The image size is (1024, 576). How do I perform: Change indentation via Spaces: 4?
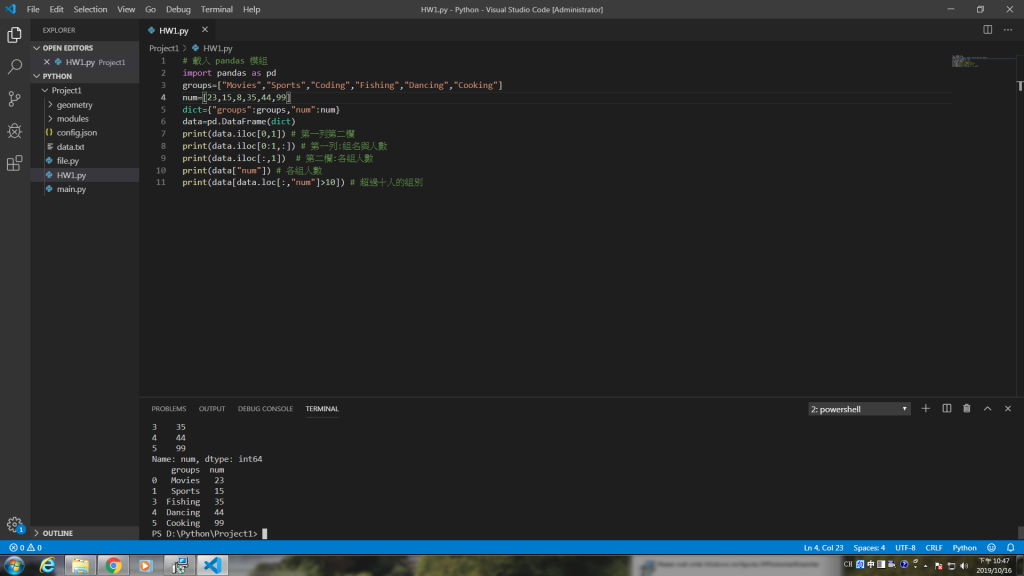point(869,548)
